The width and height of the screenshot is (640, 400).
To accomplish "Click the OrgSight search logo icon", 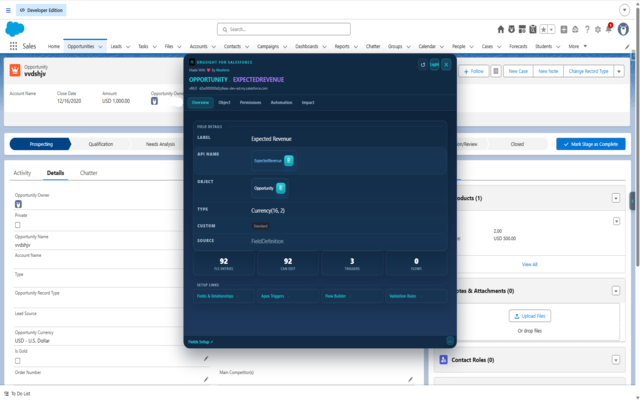I will coord(192,62).
